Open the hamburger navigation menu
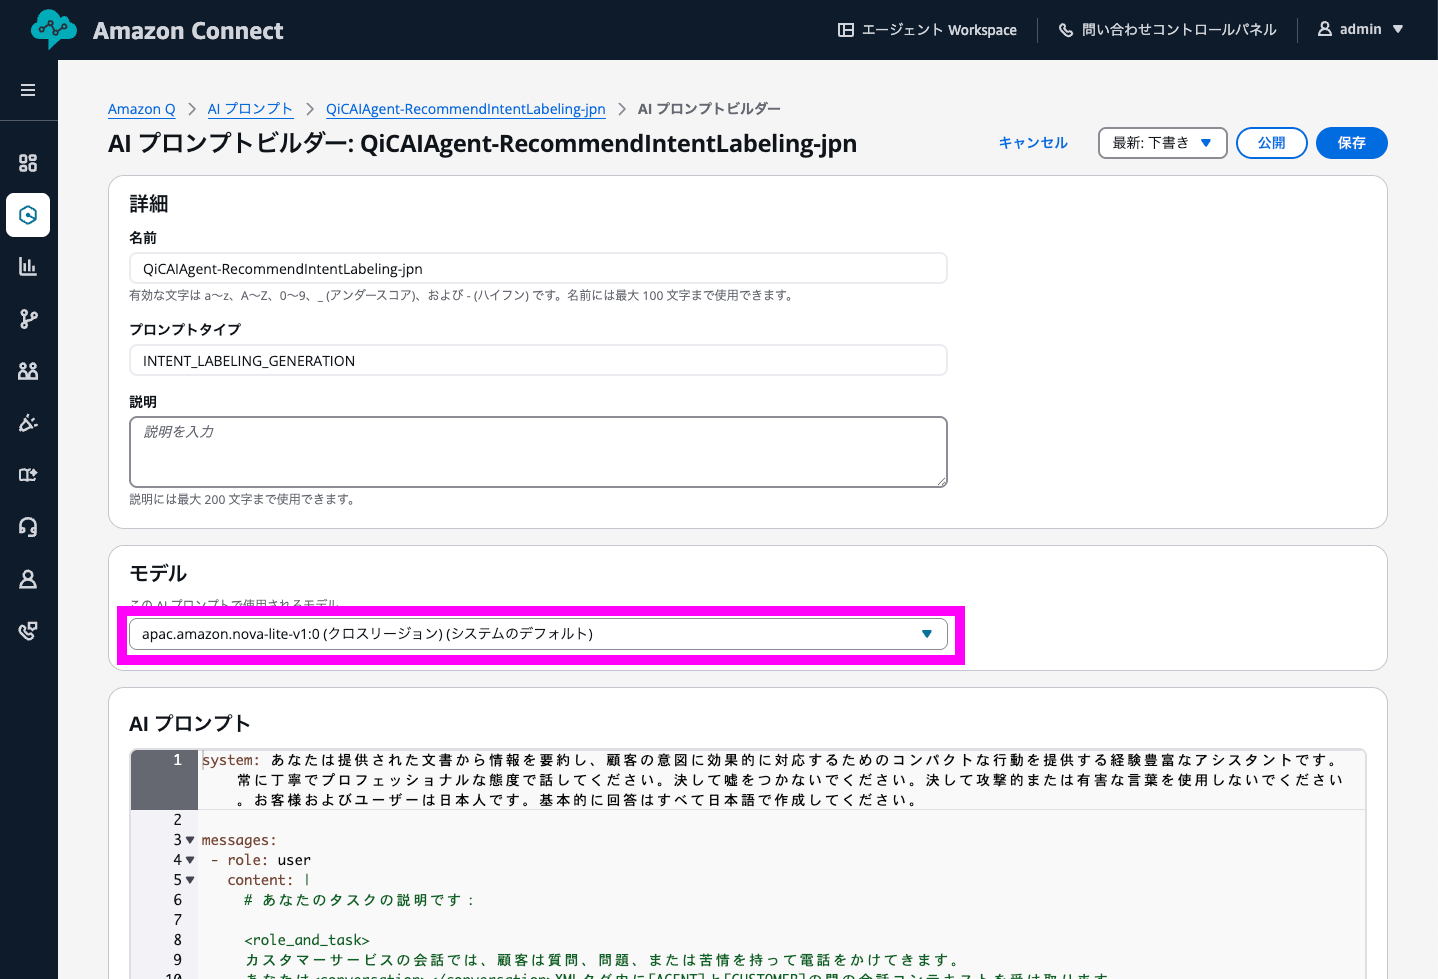This screenshot has height=979, width=1438. coord(28,90)
